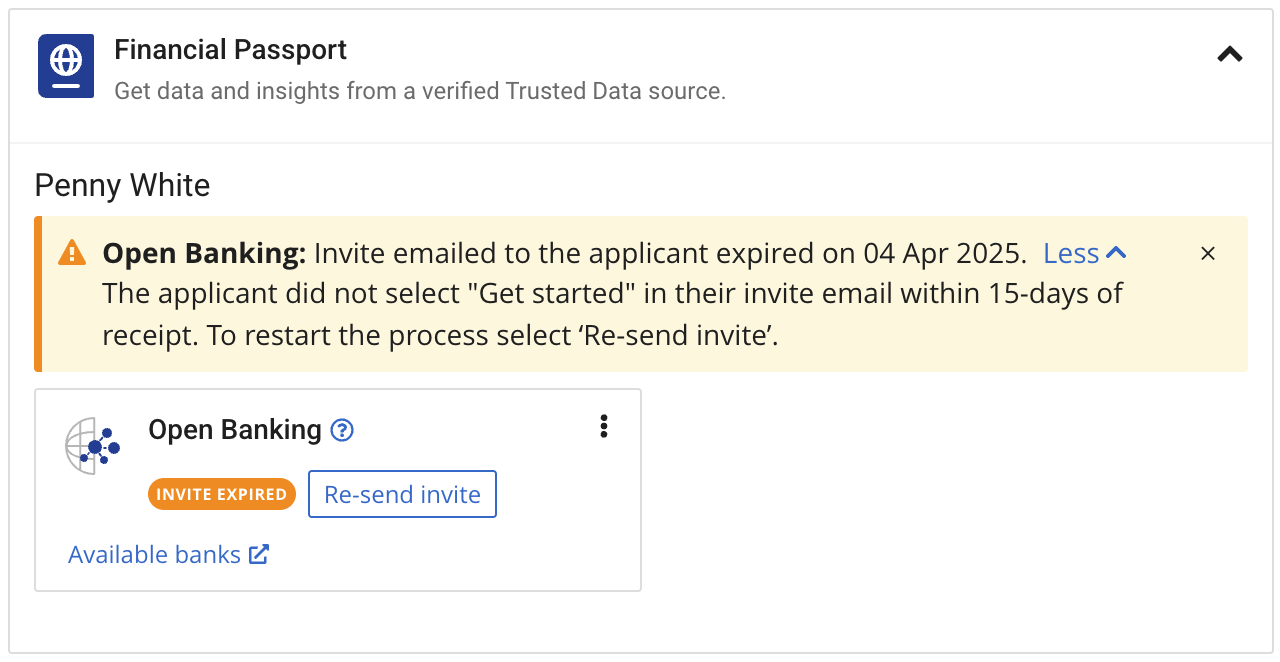Click the orange warning triangle icon

[x=72, y=253]
